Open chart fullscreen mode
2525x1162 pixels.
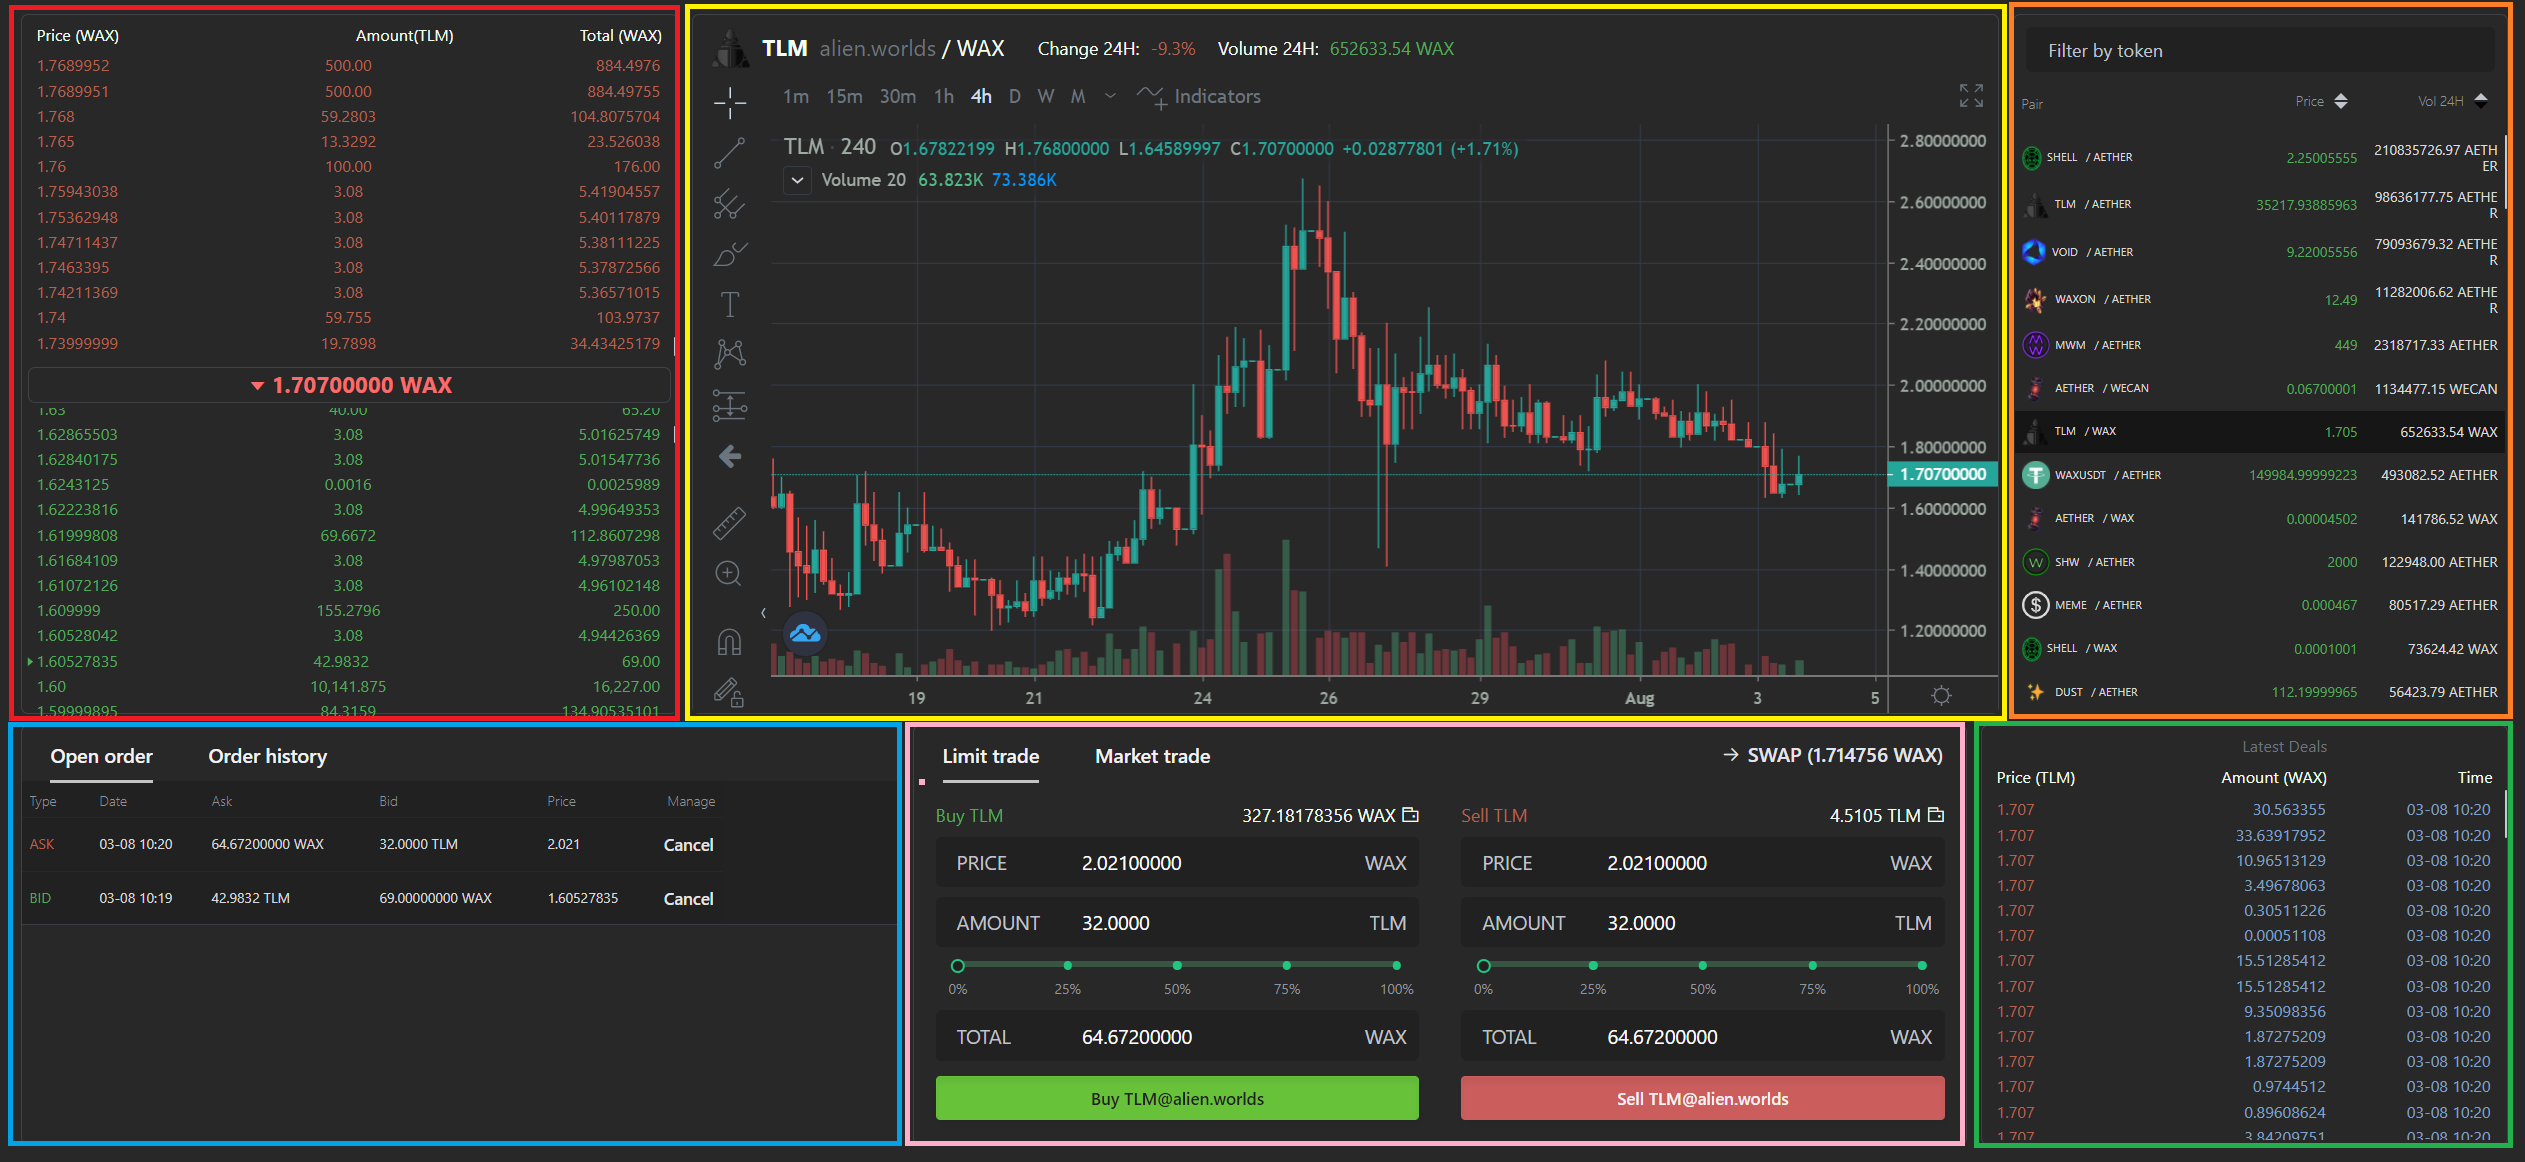click(1971, 96)
